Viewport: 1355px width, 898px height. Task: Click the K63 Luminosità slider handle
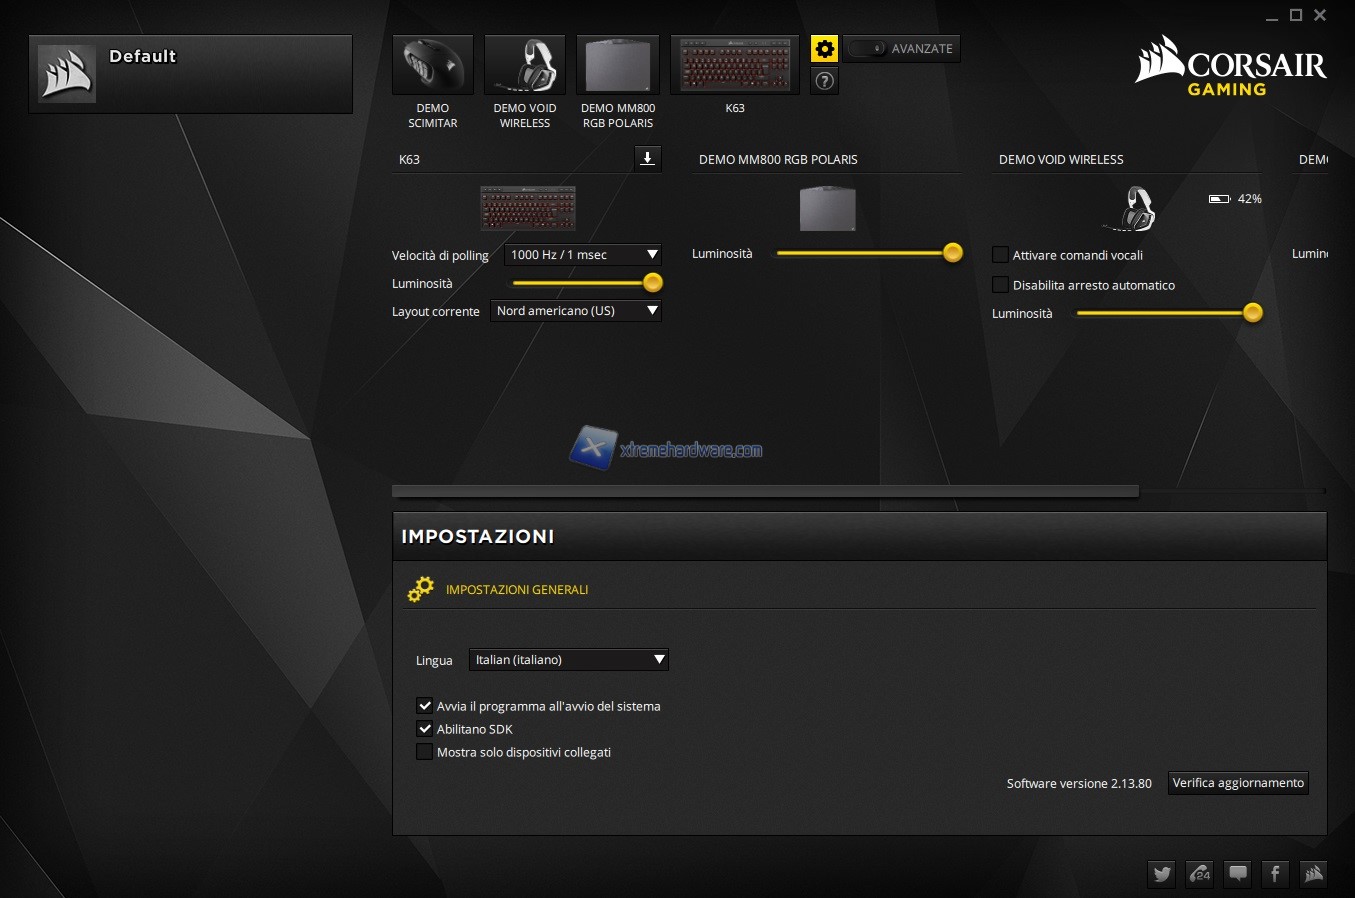653,283
